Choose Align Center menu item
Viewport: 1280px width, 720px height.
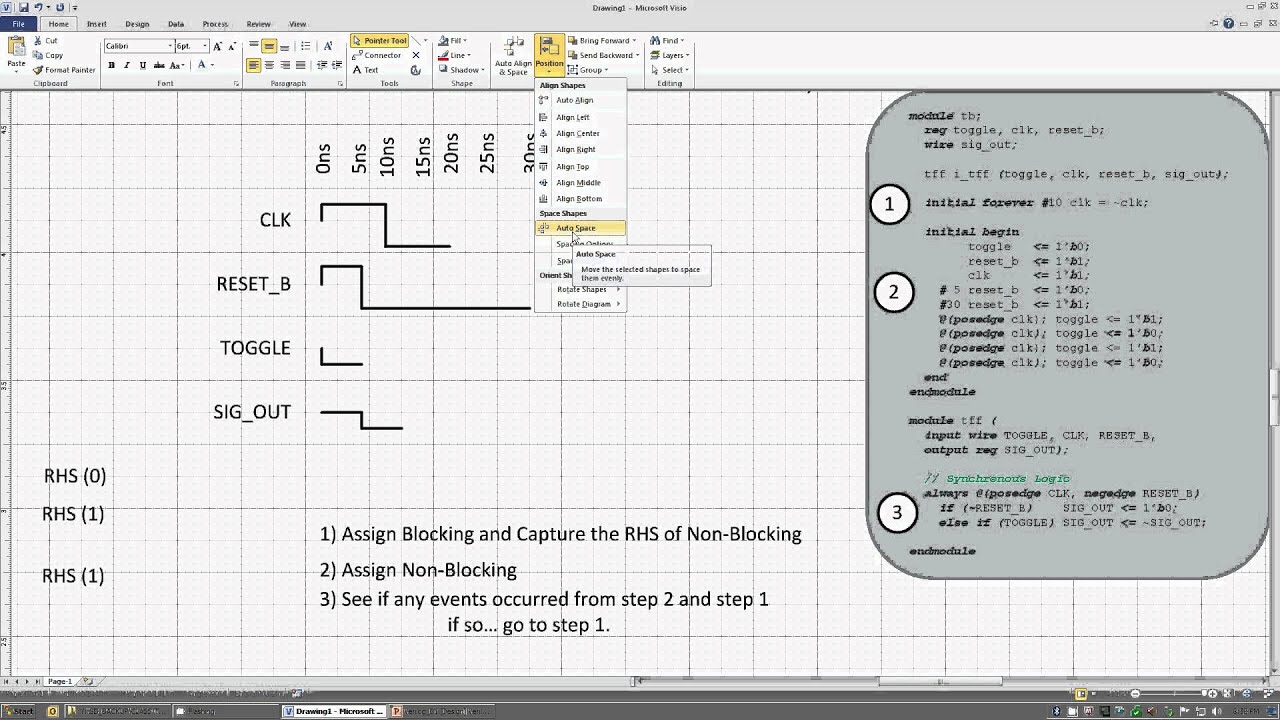[581, 133]
